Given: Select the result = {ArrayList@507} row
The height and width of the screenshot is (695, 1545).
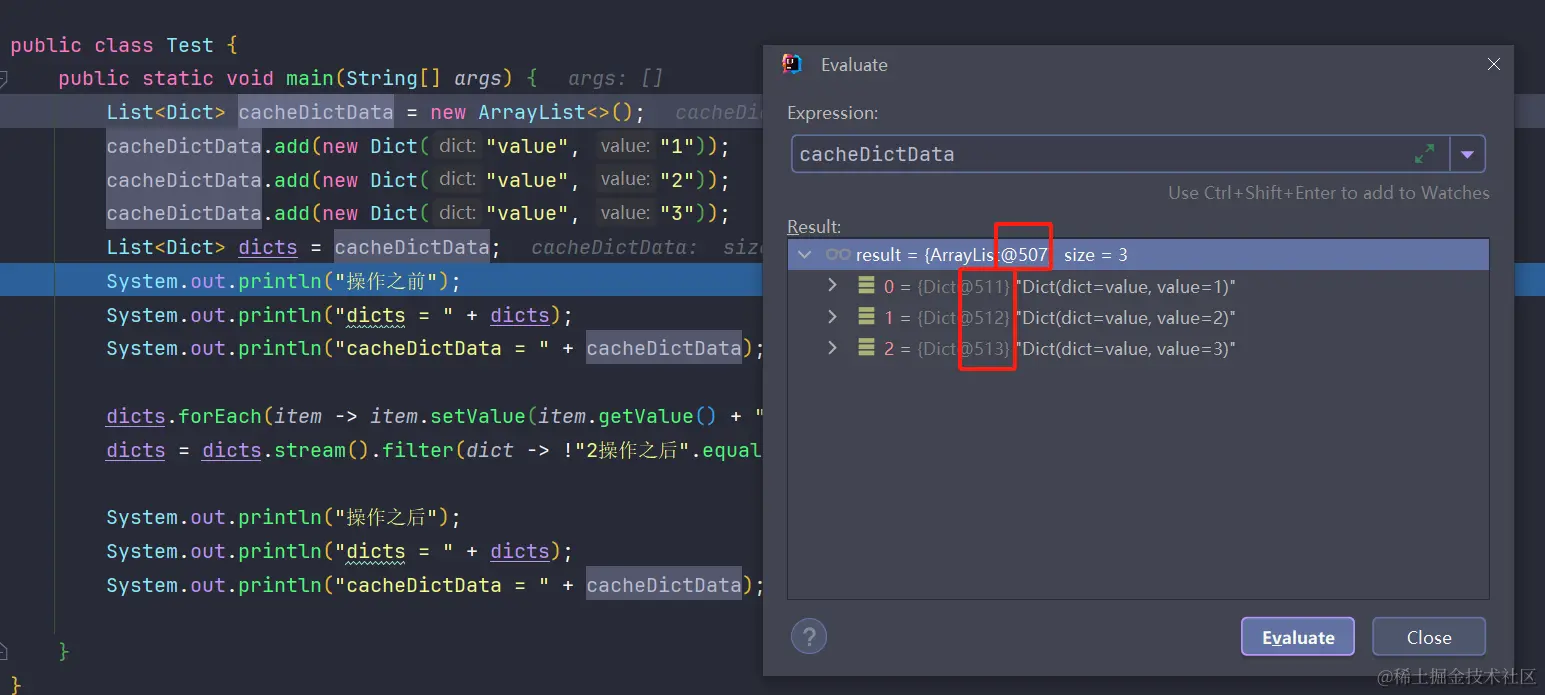Looking at the screenshot, I should (1138, 255).
